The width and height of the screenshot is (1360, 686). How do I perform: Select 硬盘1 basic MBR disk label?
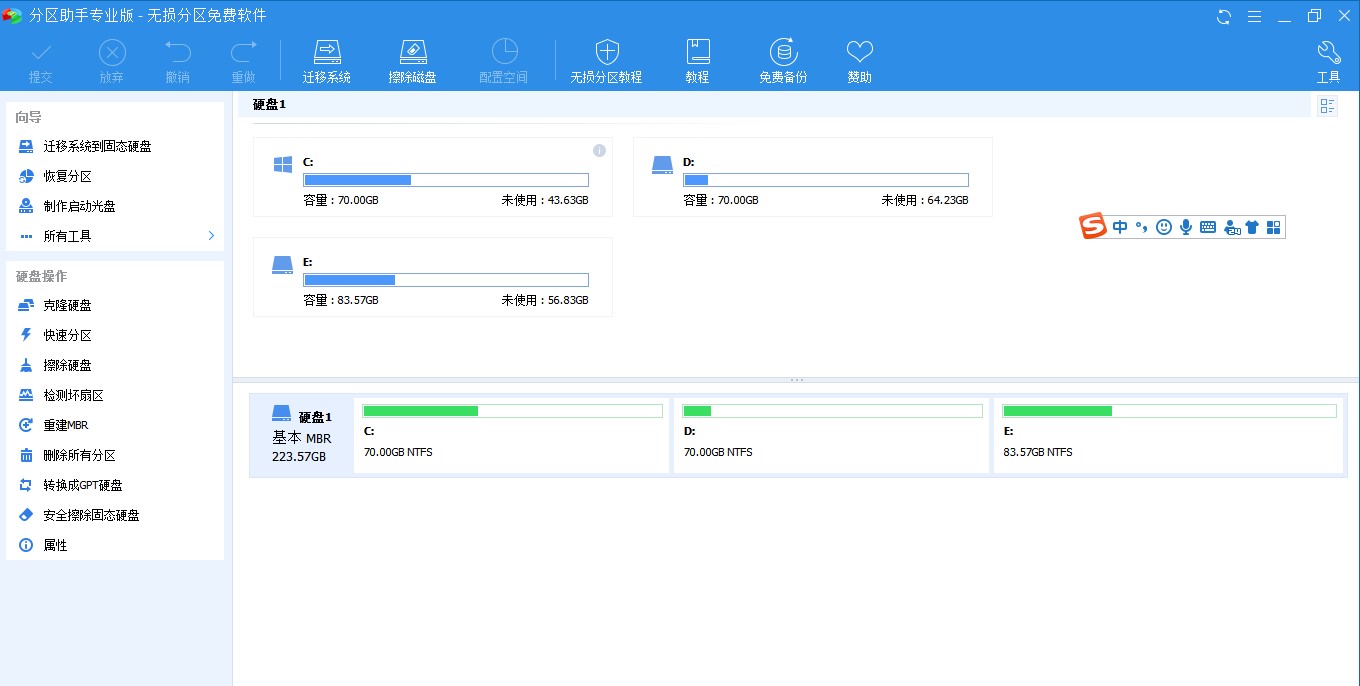(x=301, y=436)
